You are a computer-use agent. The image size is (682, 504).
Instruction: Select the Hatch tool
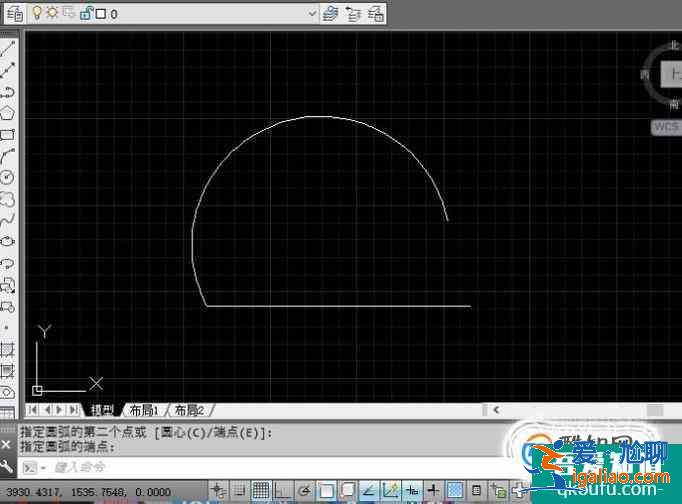click(7, 349)
